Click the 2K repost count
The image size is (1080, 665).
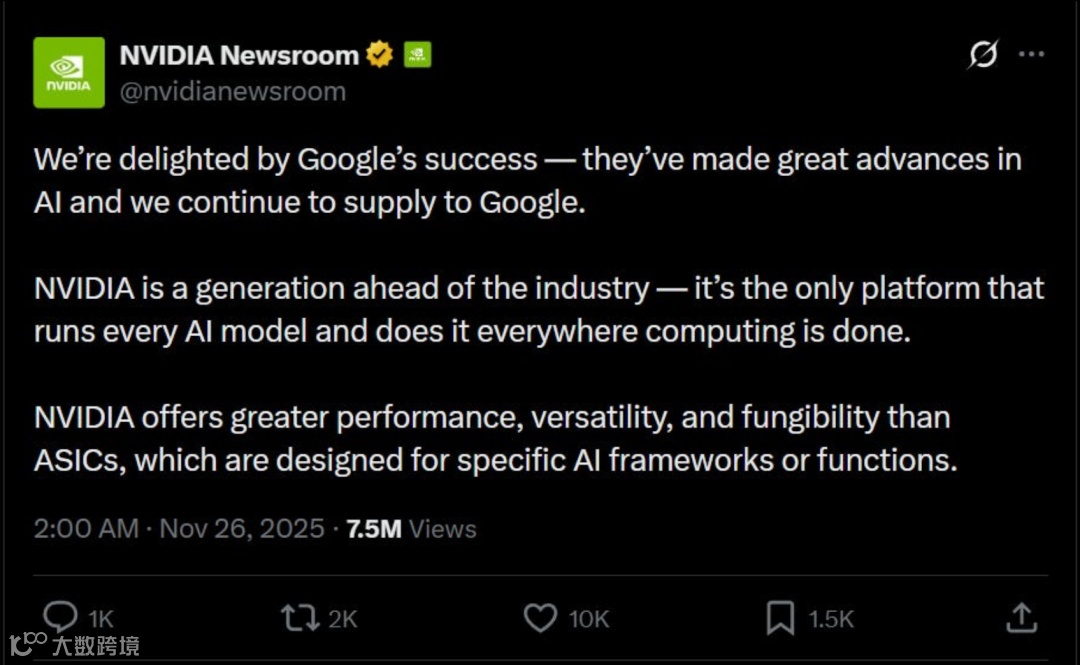tap(342, 619)
